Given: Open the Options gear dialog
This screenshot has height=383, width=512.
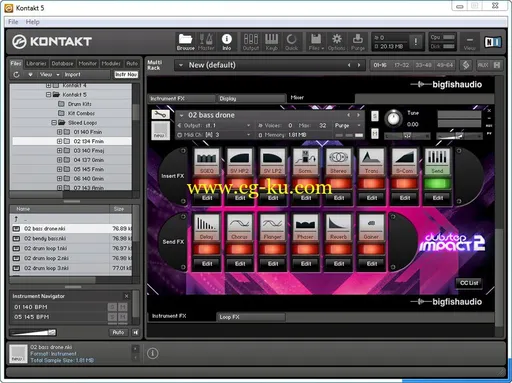Looking at the screenshot, I should pyautogui.click(x=336, y=42).
